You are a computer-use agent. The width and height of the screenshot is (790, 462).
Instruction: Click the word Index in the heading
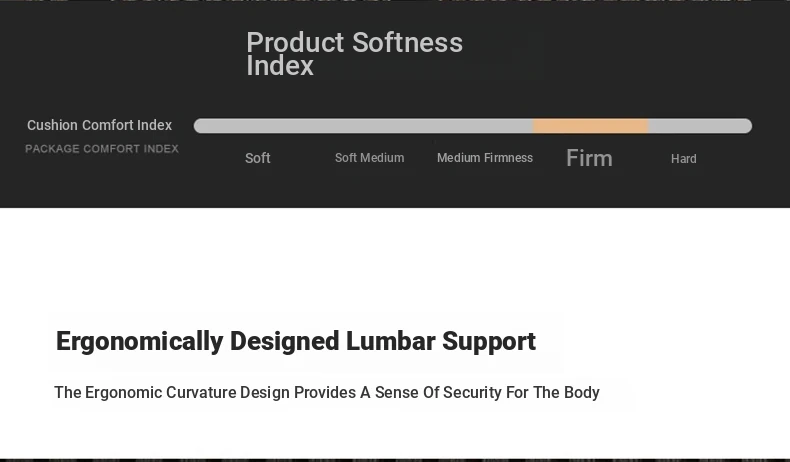coord(280,66)
